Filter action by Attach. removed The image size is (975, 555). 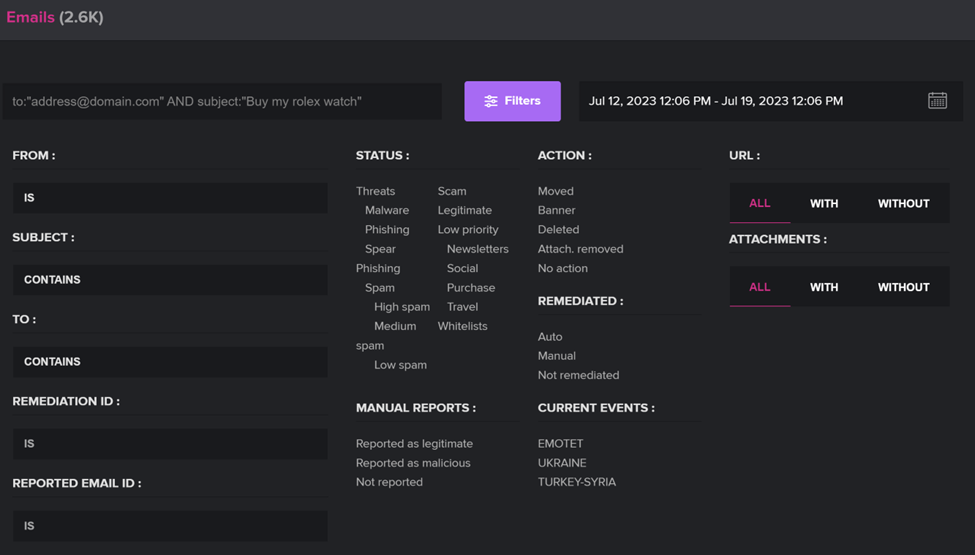580,249
